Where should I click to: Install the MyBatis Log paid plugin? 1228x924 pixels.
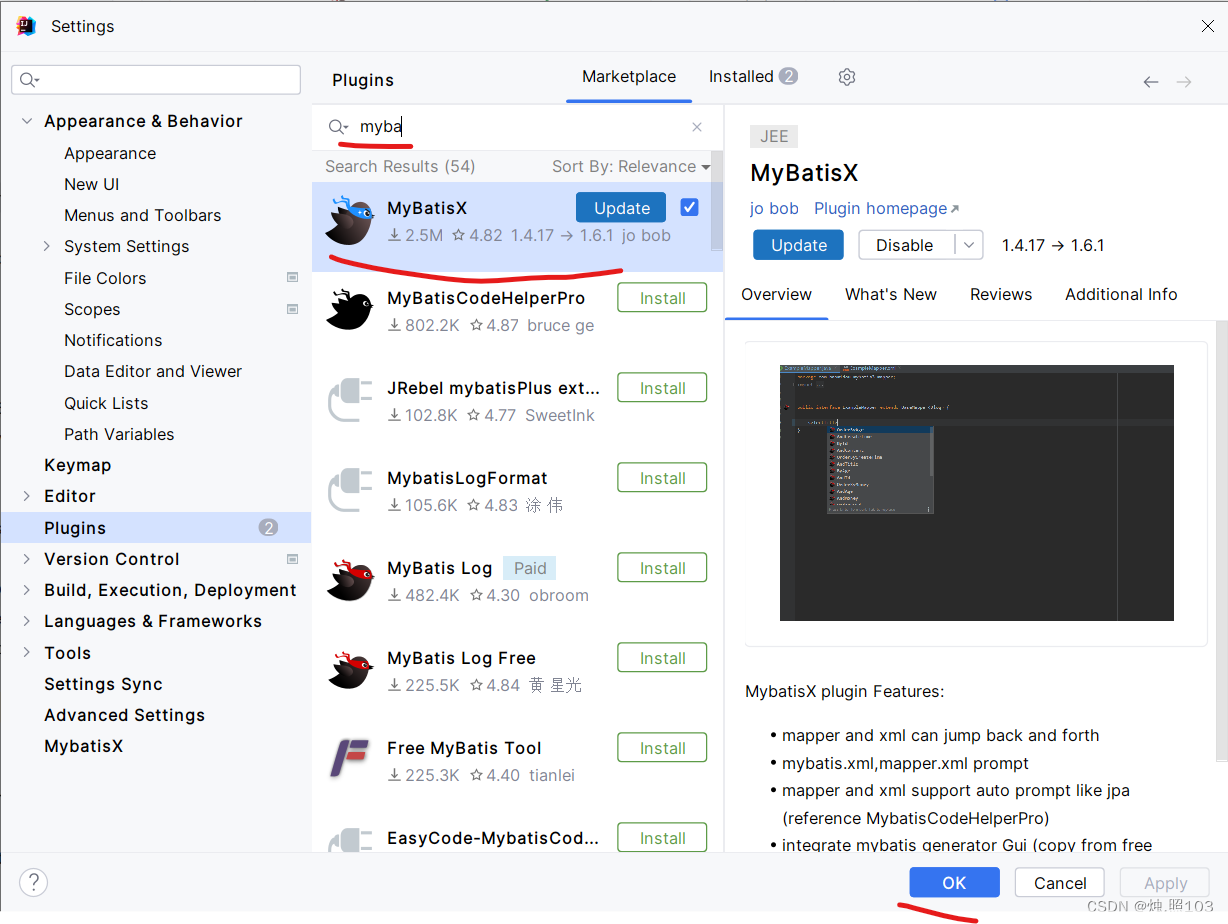point(662,568)
